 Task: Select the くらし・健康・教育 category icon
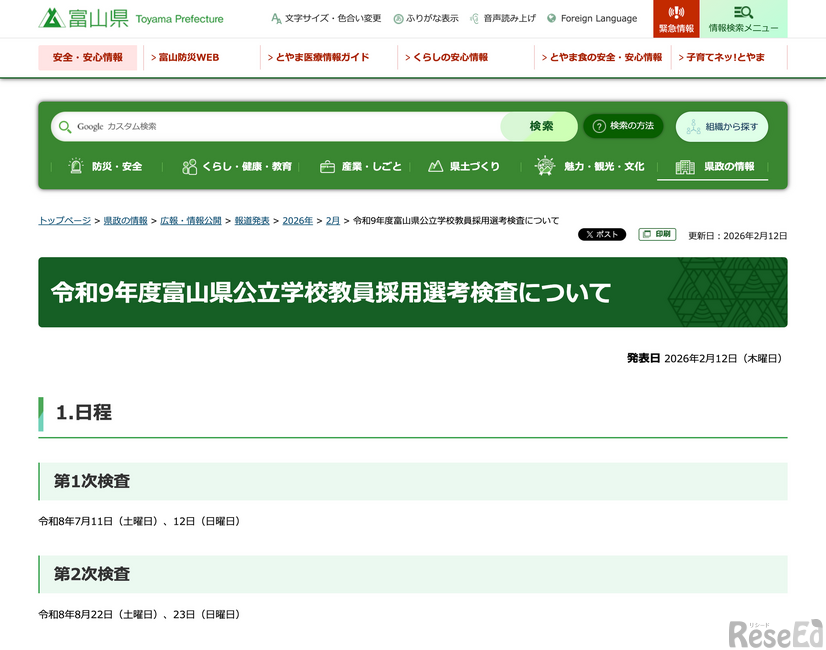[188, 166]
